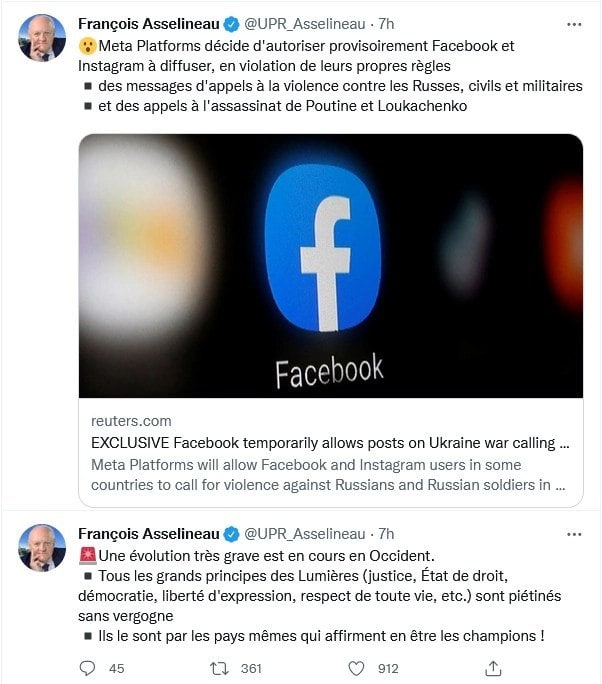The width and height of the screenshot is (602, 684).
Task: Click the 7h timestamp on second tweet
Action: pyautogui.click(x=387, y=534)
